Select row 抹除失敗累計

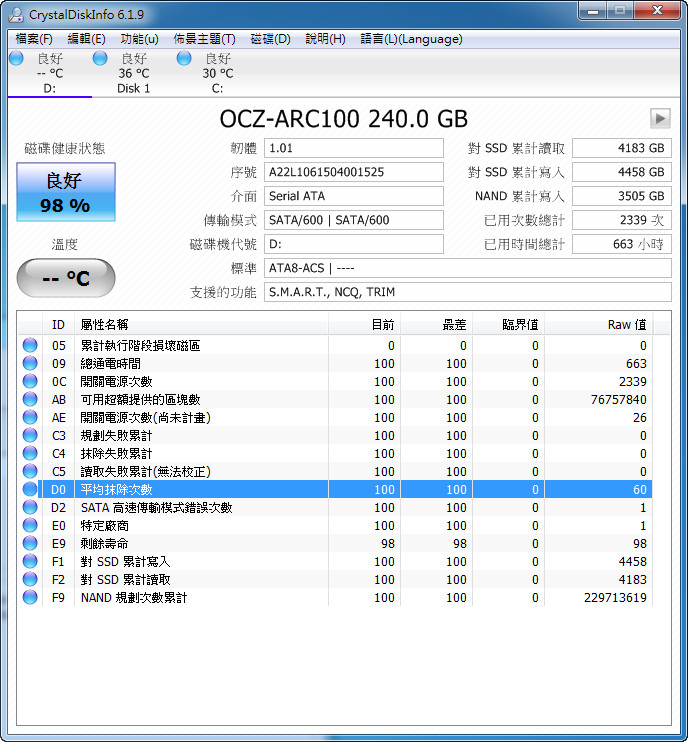click(x=335, y=453)
